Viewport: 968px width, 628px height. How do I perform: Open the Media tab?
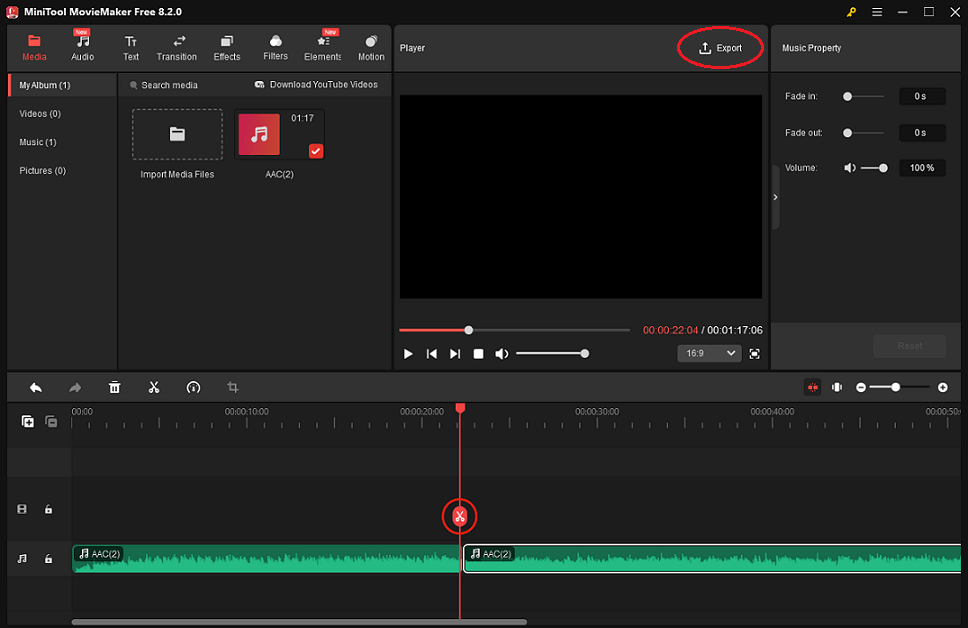point(34,48)
